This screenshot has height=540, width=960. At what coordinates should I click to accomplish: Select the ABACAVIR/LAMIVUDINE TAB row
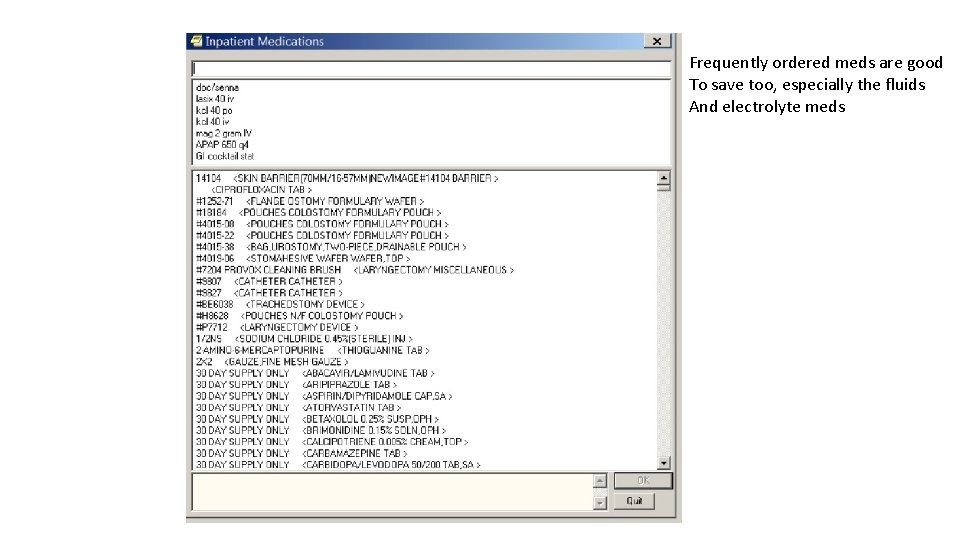315,373
